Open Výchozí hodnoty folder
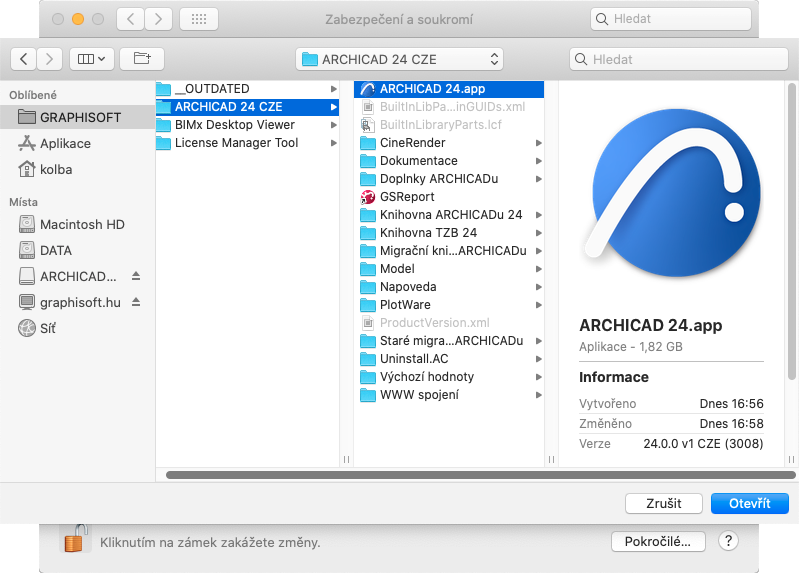Image resolution: width=799 pixels, height=573 pixels. [449, 377]
